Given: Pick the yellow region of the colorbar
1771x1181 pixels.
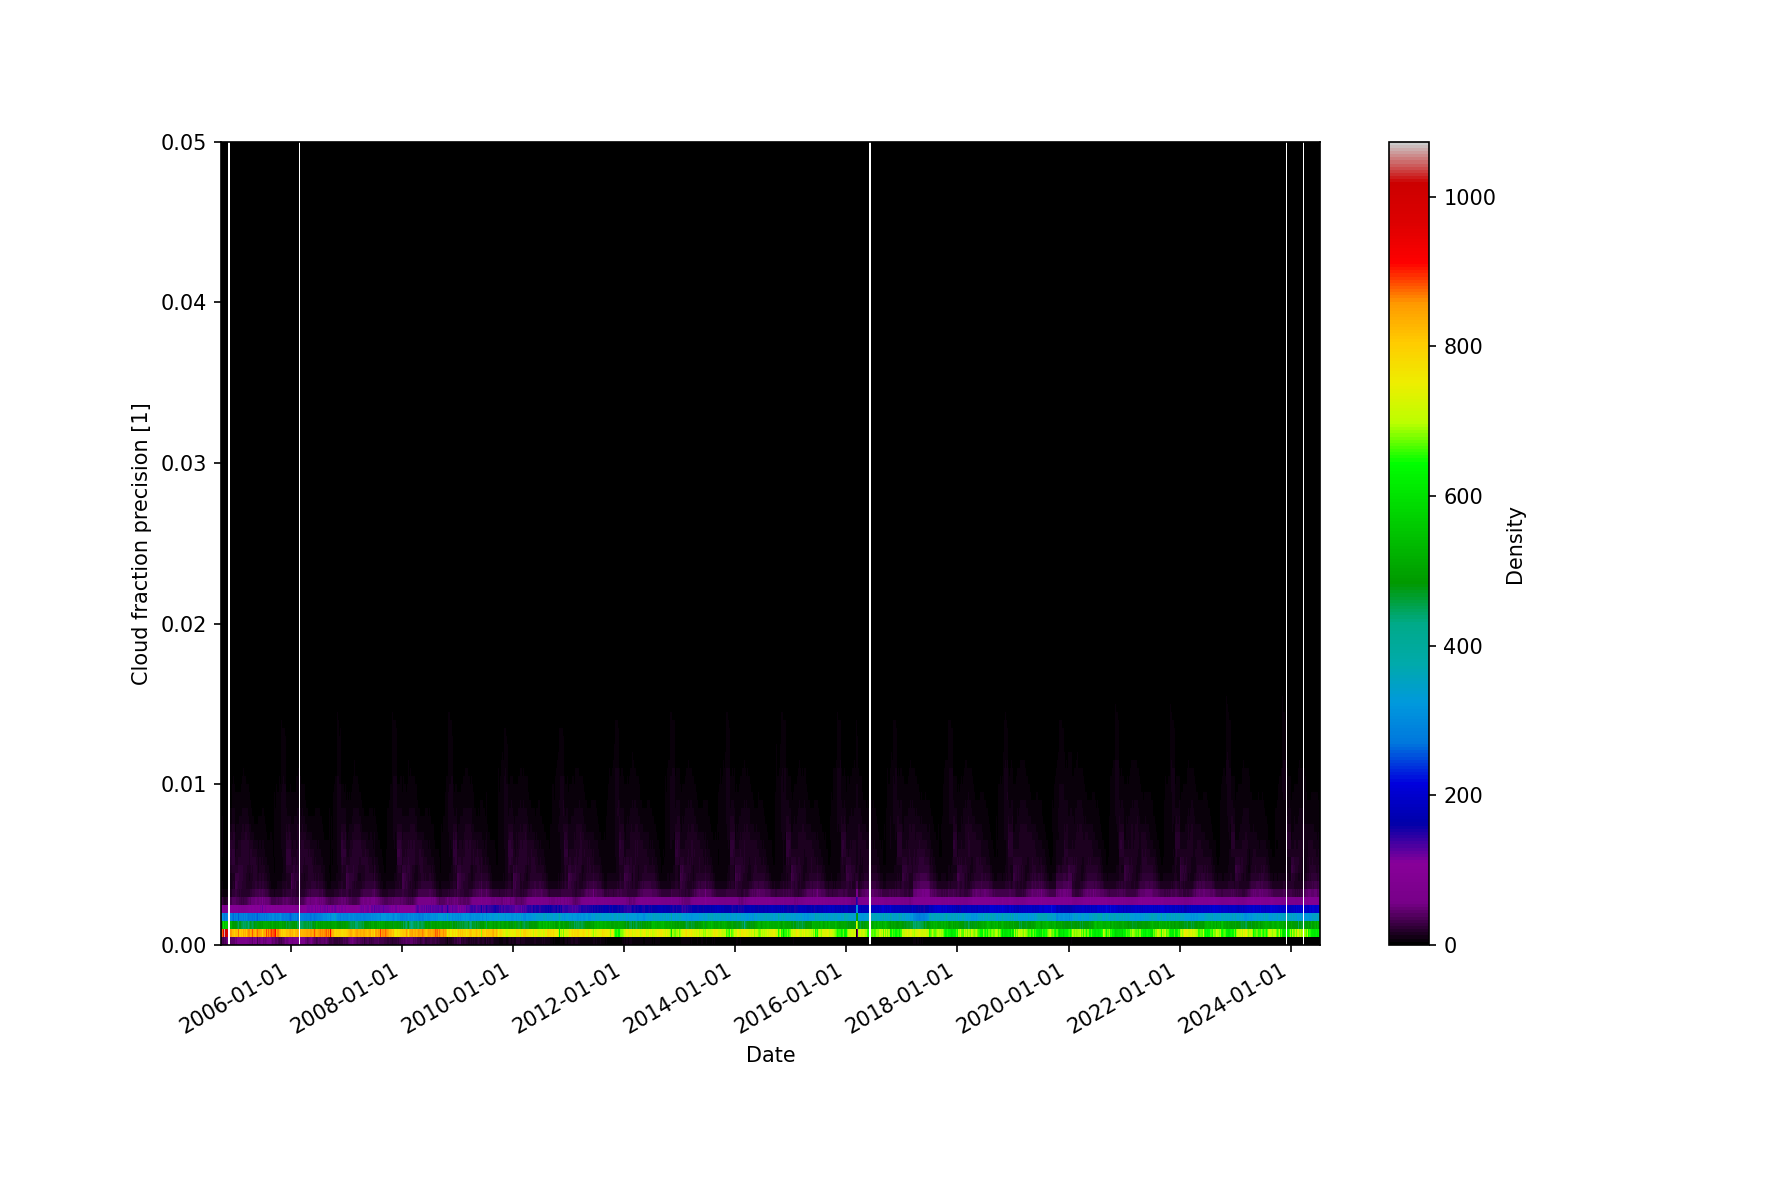Looking at the screenshot, I should 1408,380.
